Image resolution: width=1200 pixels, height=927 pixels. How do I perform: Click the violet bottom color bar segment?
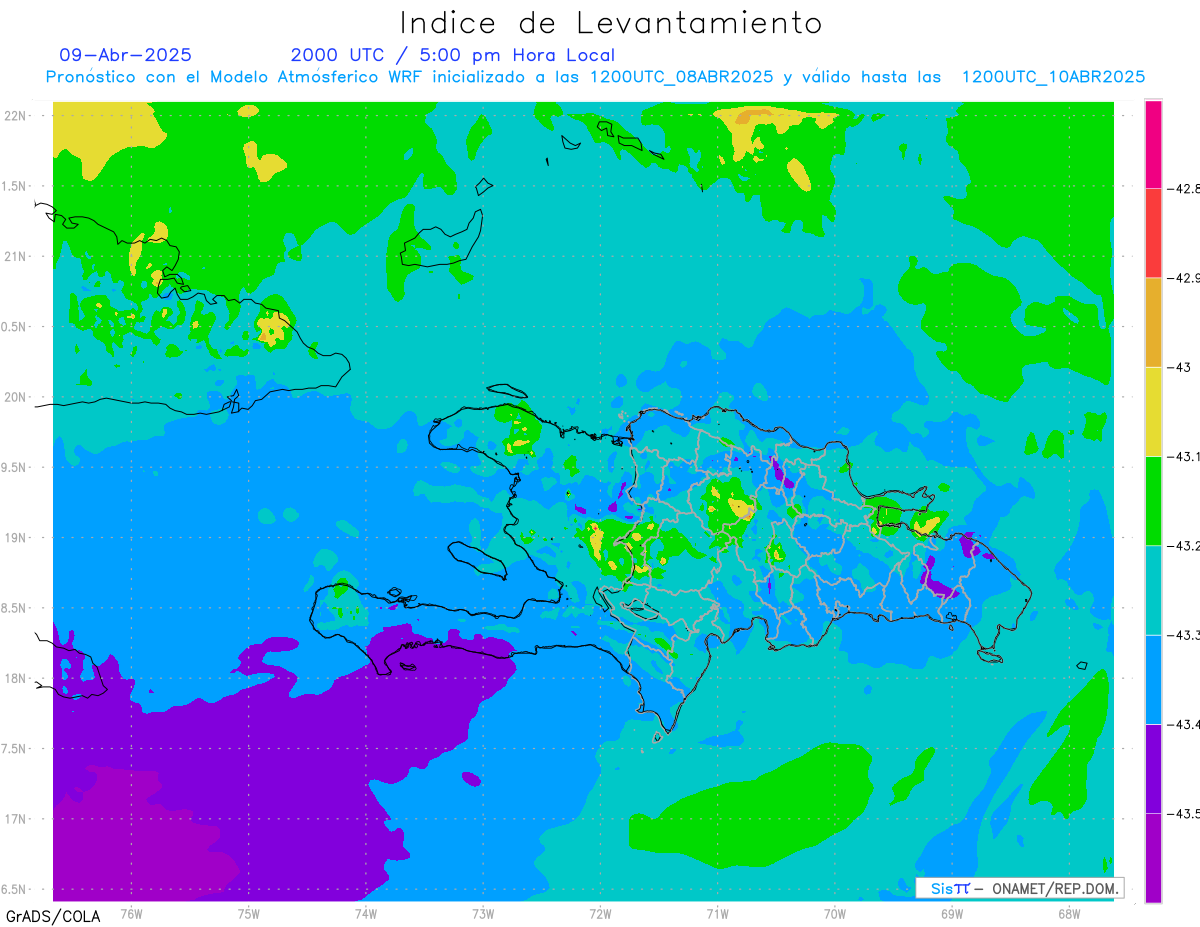click(1153, 857)
